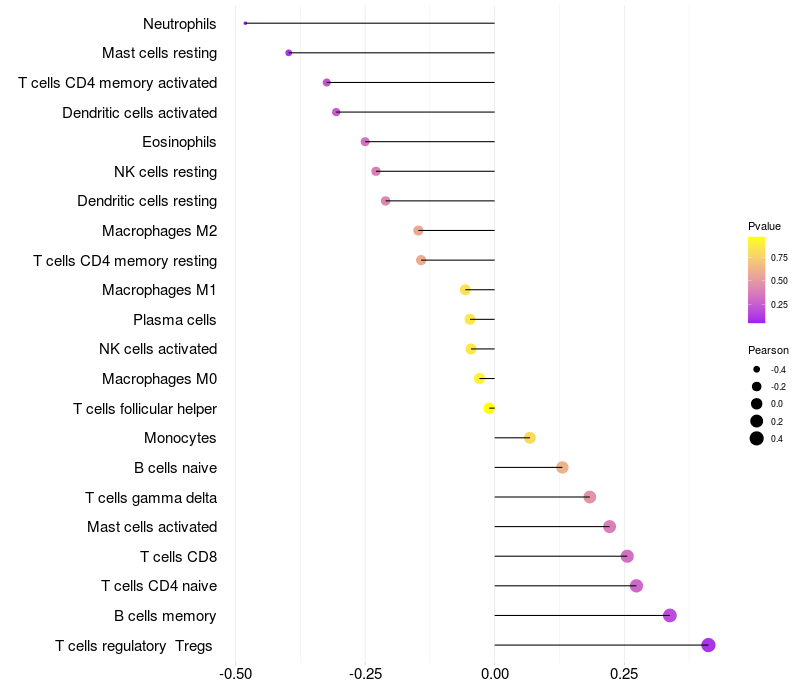Select the T cells gamma delta dot
Screen dimensions: 800x700
590,497
